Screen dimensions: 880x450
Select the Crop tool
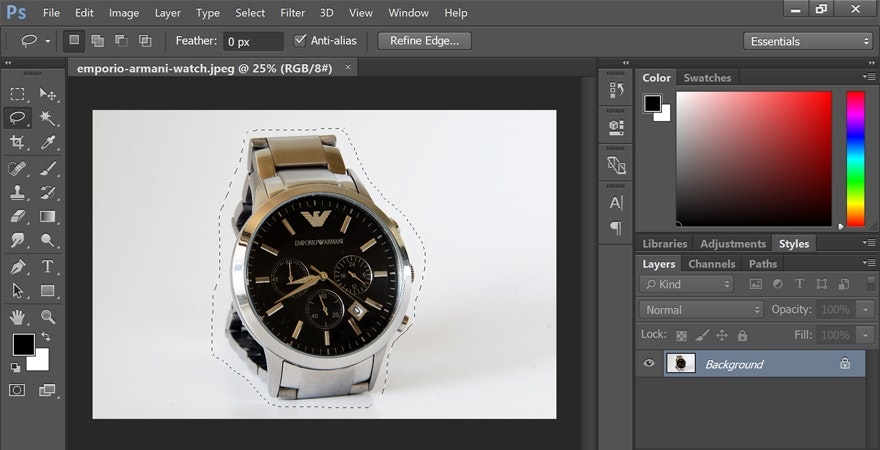coord(17,143)
